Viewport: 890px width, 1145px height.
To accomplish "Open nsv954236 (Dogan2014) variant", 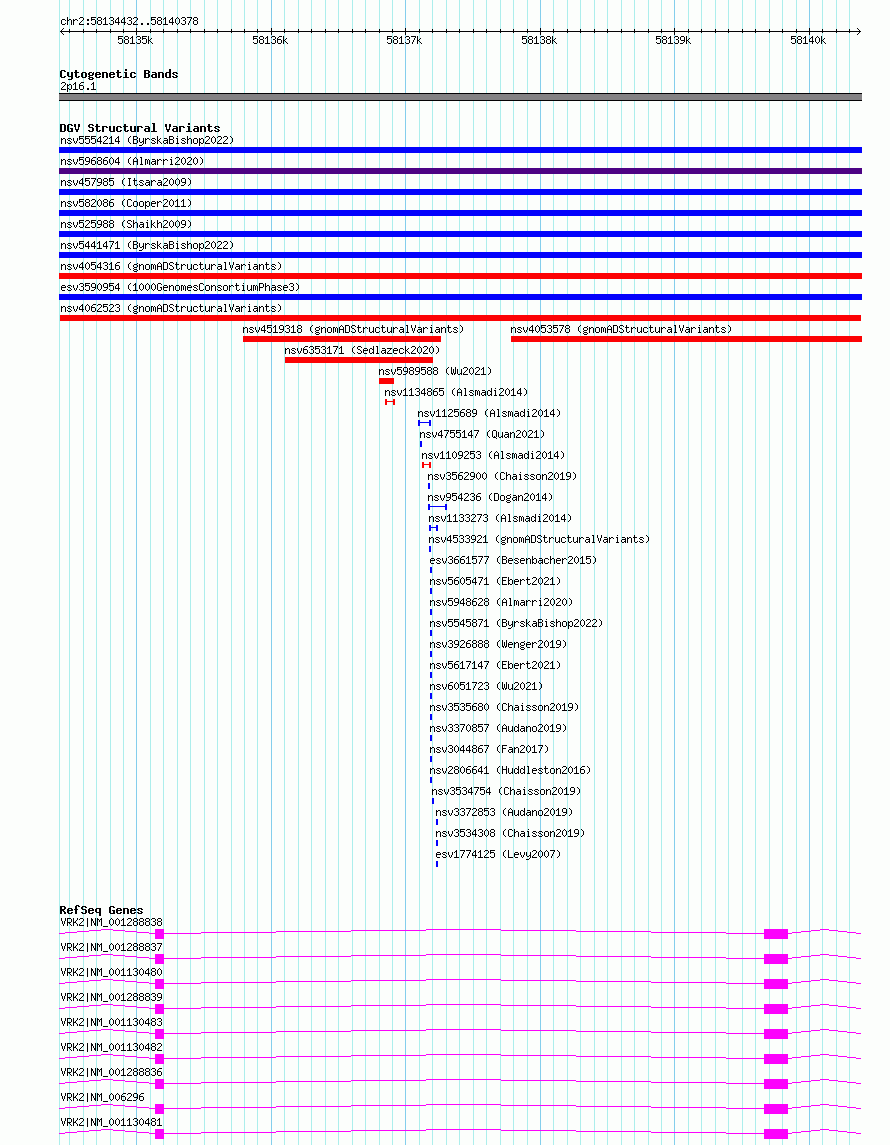I will [x=491, y=497].
